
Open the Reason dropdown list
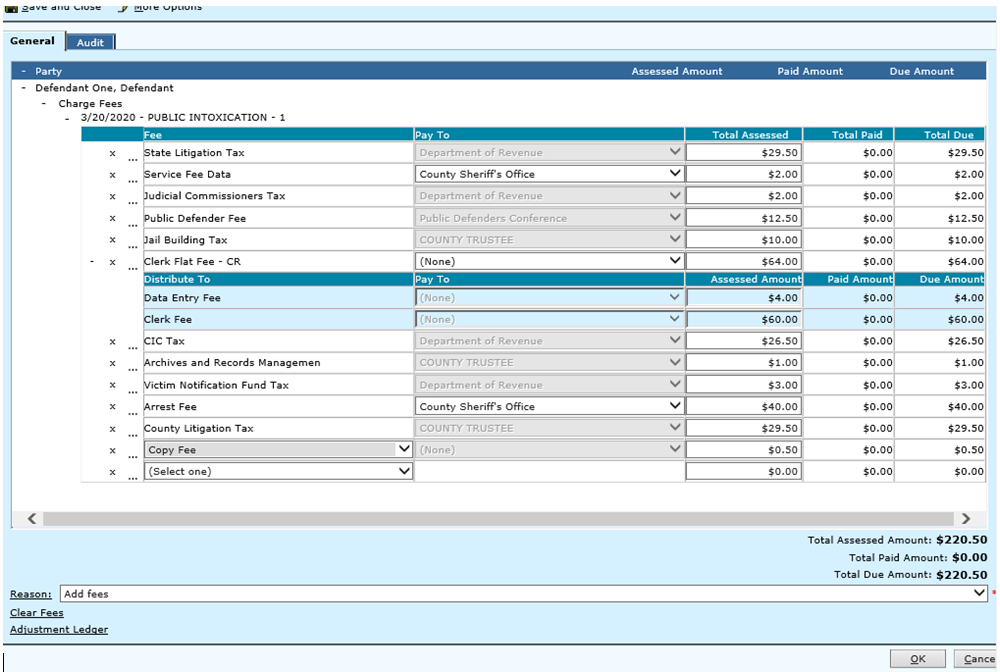click(x=978, y=594)
